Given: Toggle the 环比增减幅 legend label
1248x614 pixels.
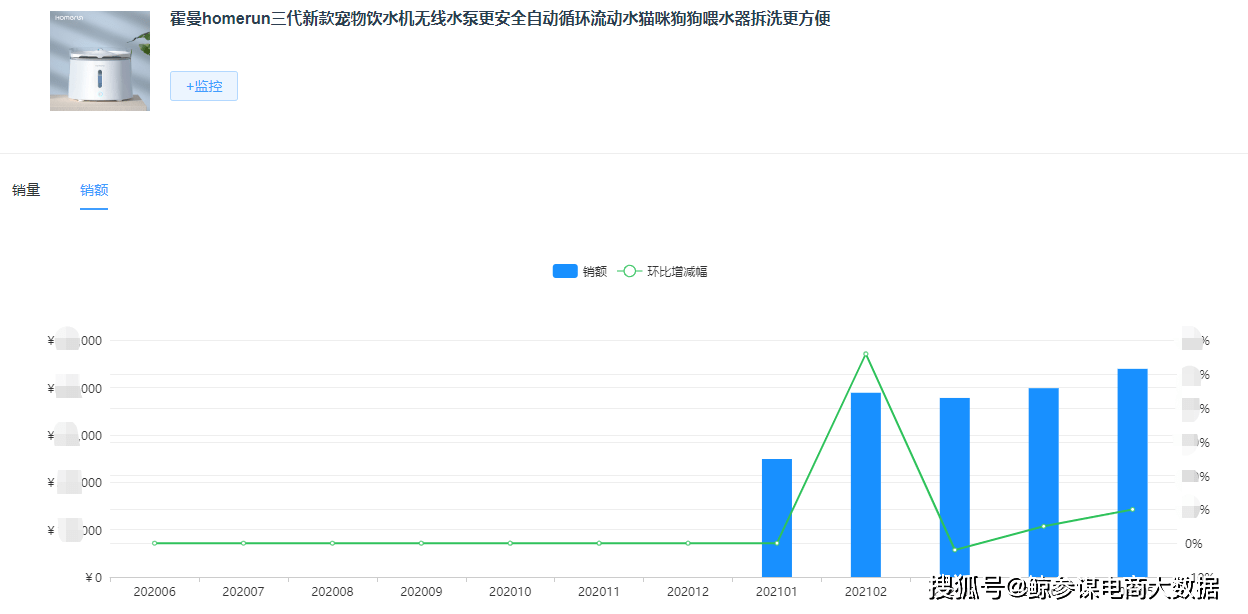Looking at the screenshot, I should (x=677, y=271).
